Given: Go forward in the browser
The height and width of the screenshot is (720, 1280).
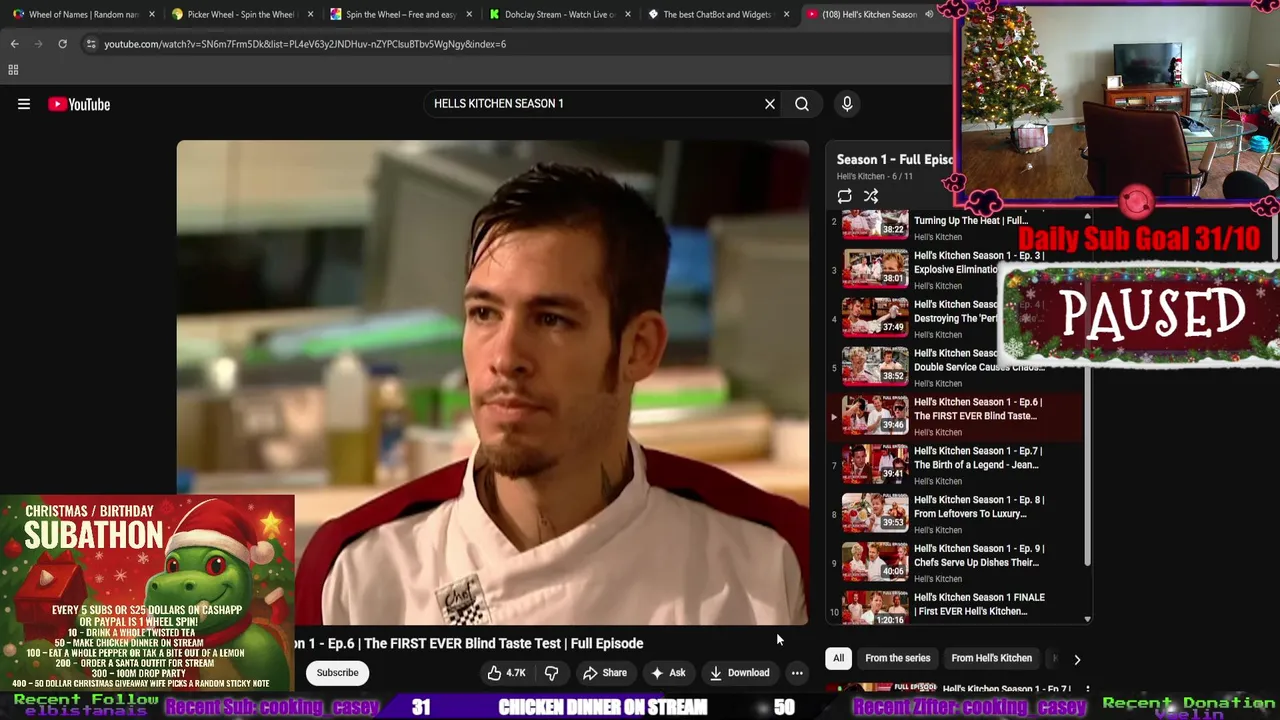Looking at the screenshot, I should tap(38, 44).
